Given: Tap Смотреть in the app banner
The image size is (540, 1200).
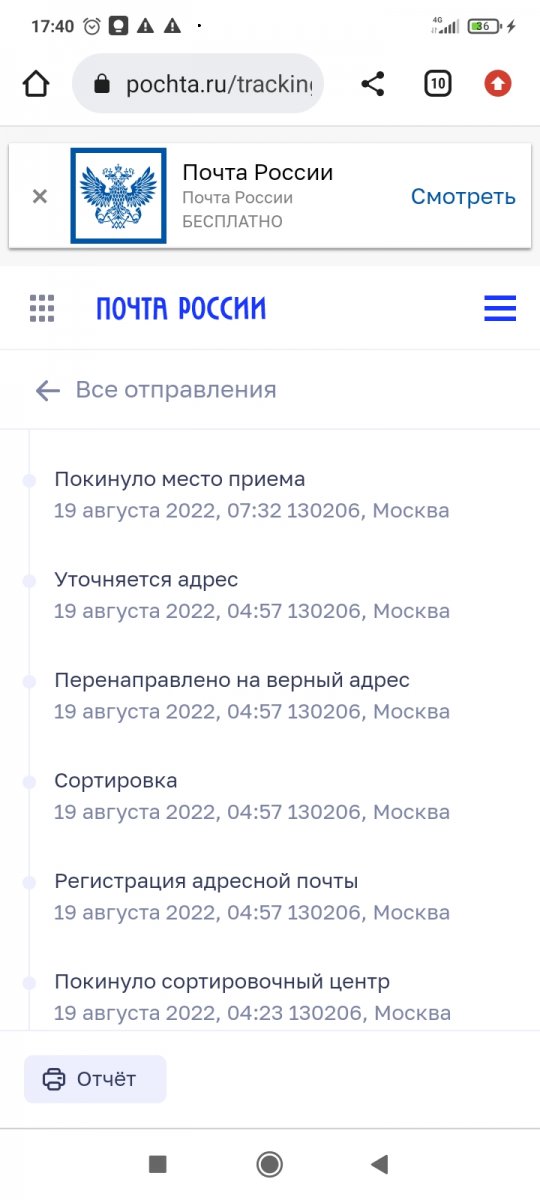Looking at the screenshot, I should pyautogui.click(x=463, y=196).
